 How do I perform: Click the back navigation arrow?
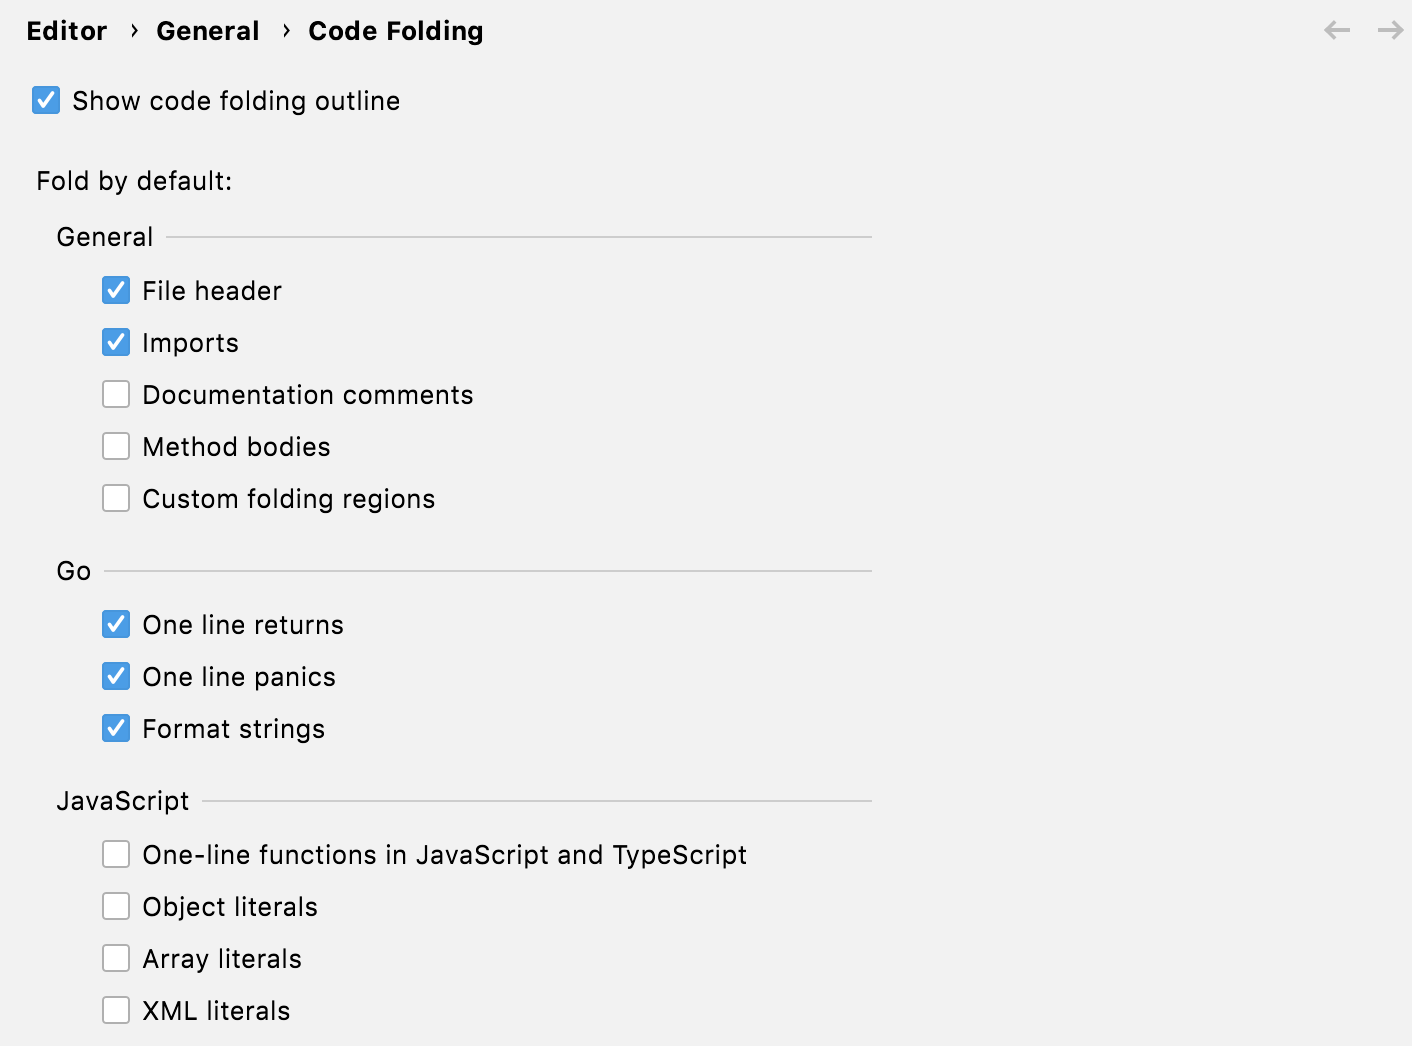[1336, 30]
